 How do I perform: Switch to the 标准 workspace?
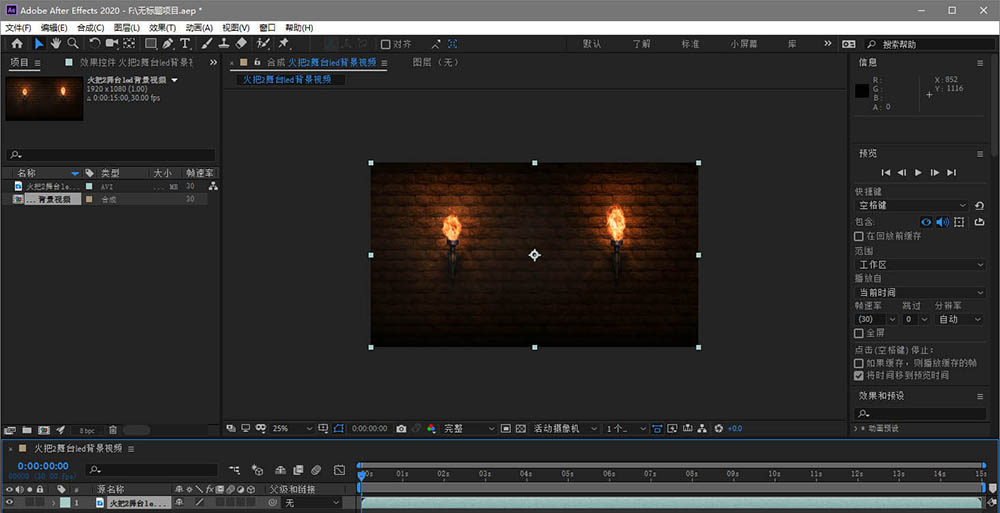click(690, 44)
